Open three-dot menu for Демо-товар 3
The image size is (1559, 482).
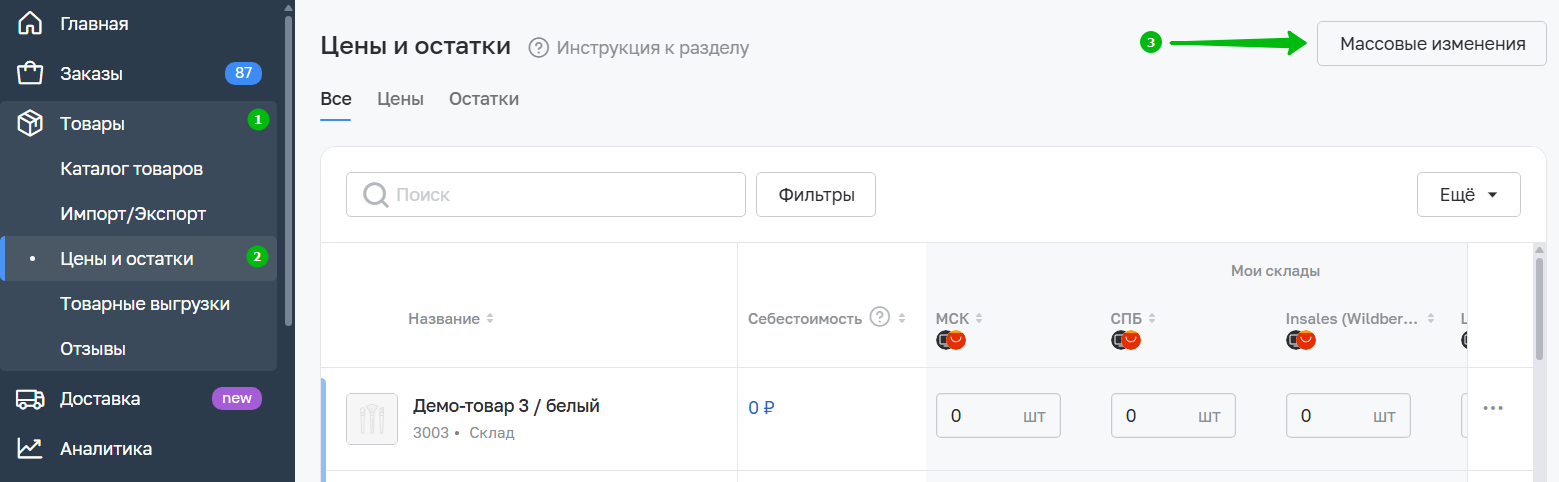click(1493, 408)
